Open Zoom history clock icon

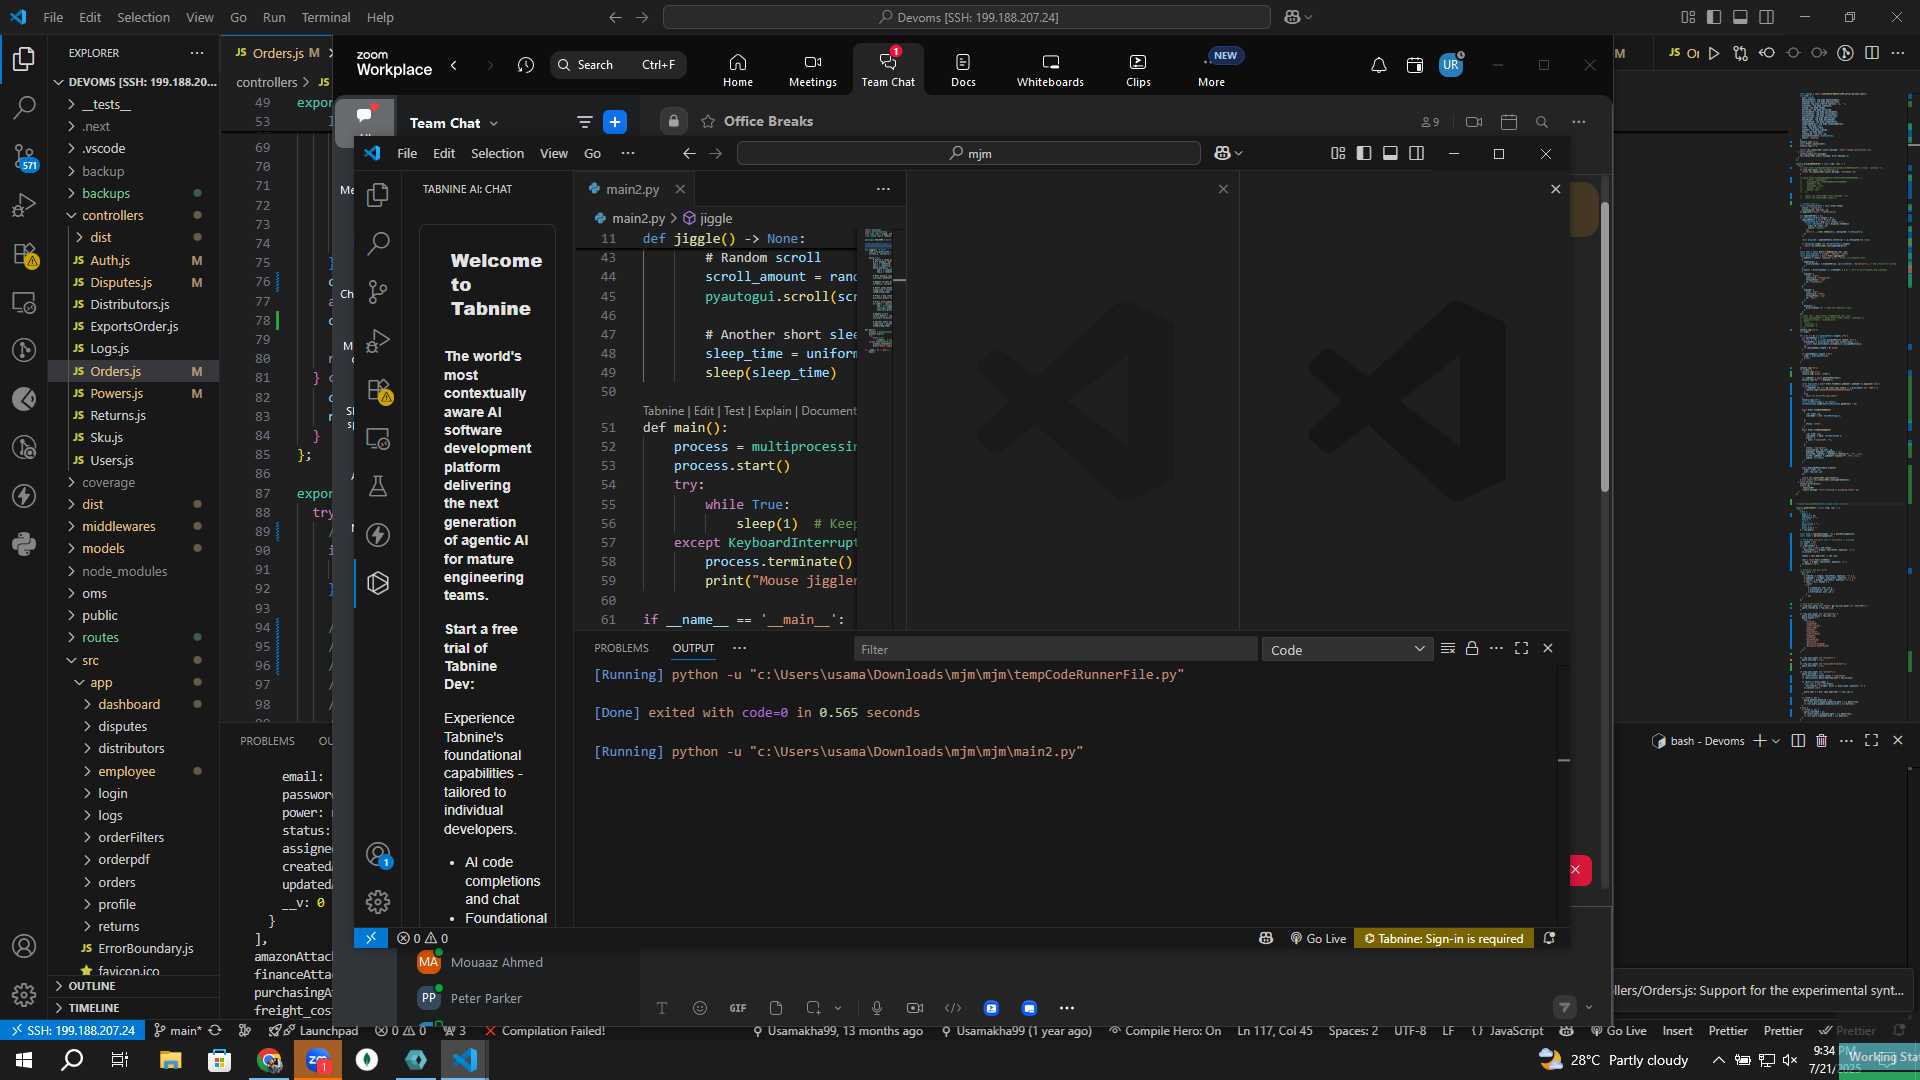[x=526, y=65]
